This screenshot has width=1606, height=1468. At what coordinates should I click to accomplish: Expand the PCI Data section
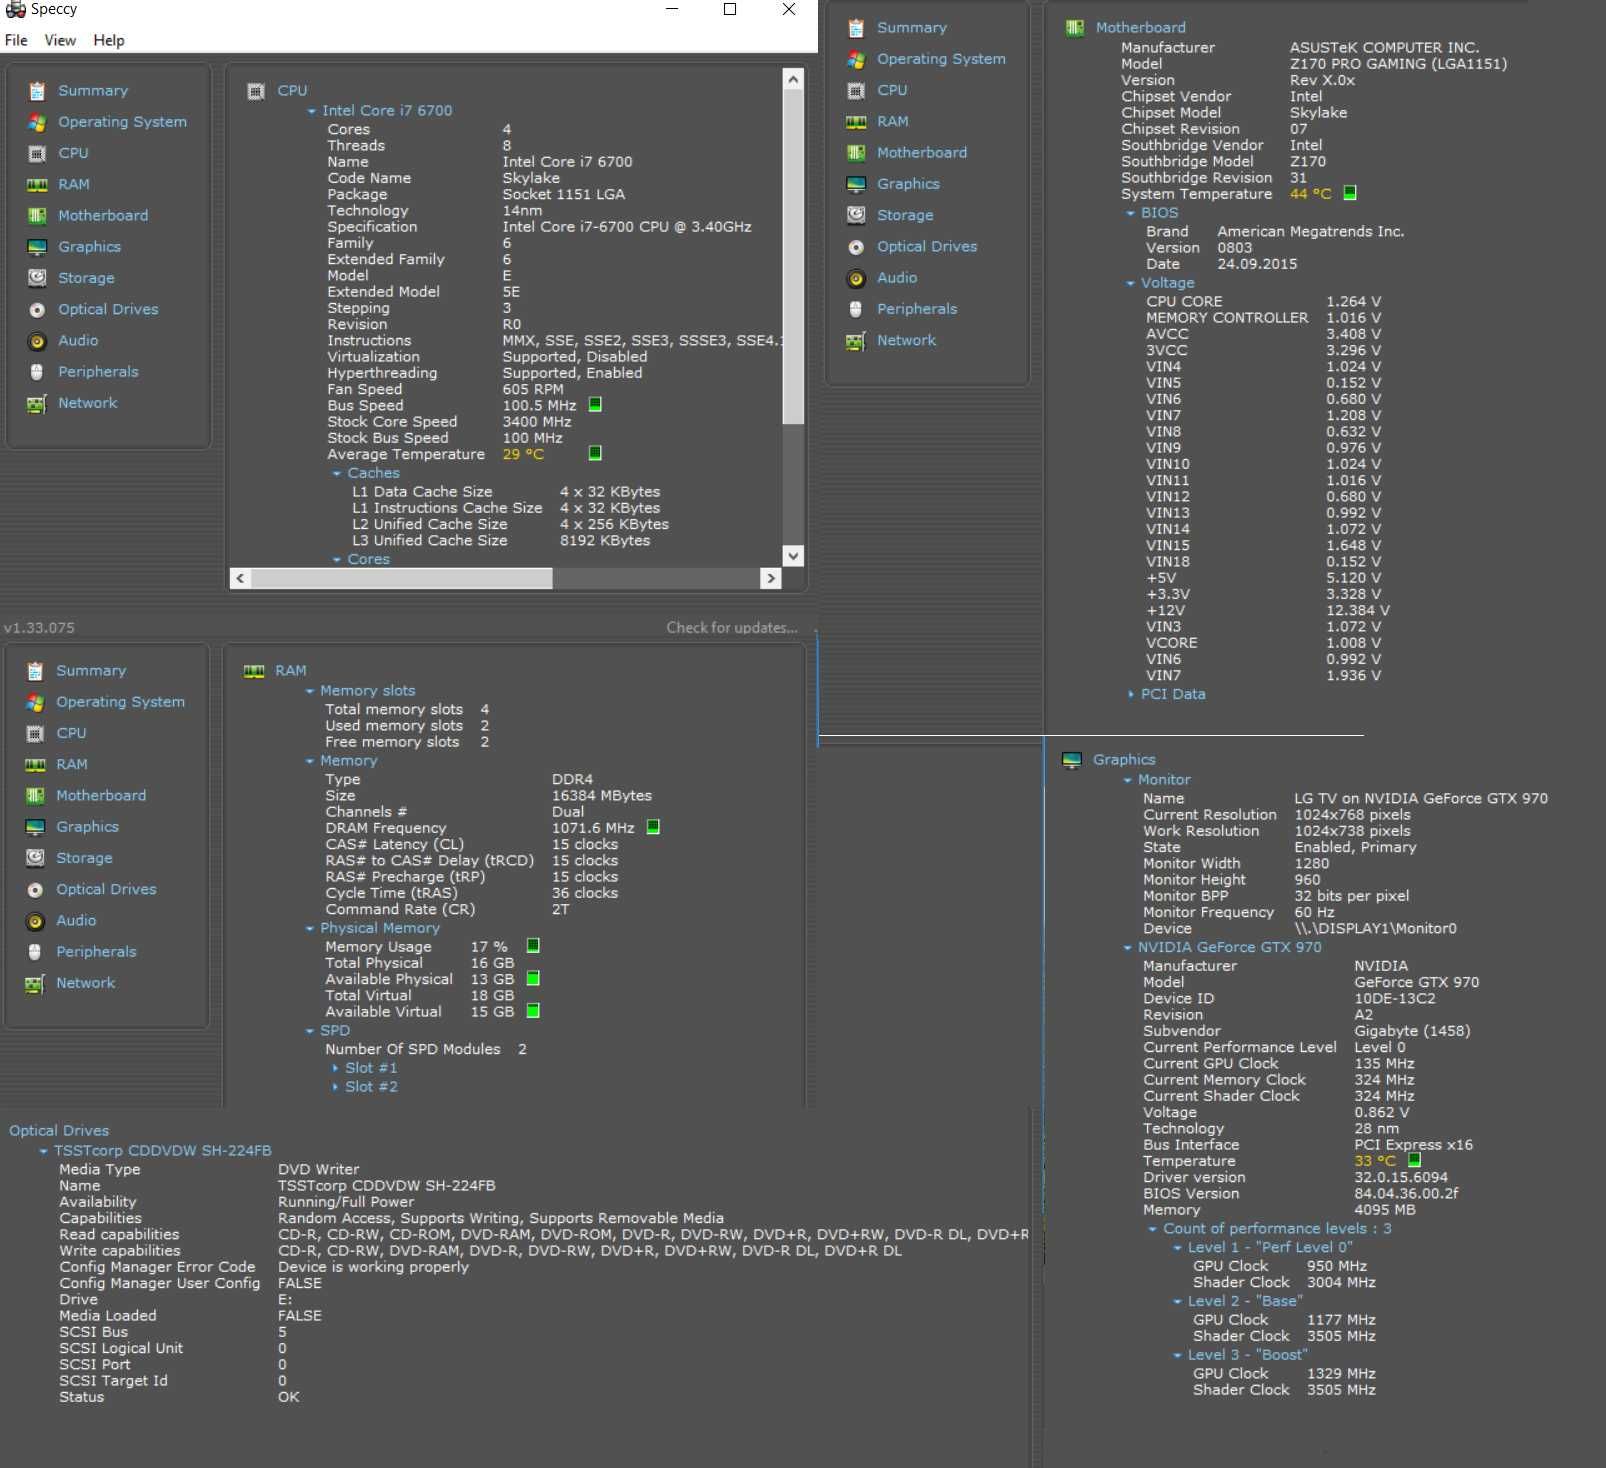click(x=1131, y=694)
